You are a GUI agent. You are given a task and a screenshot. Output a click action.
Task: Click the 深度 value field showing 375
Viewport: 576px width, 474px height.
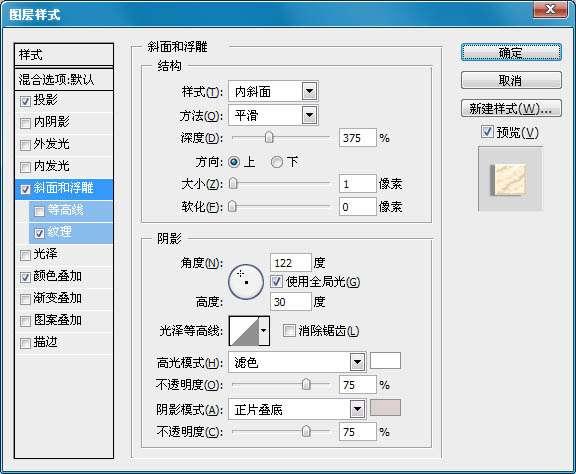(358, 138)
